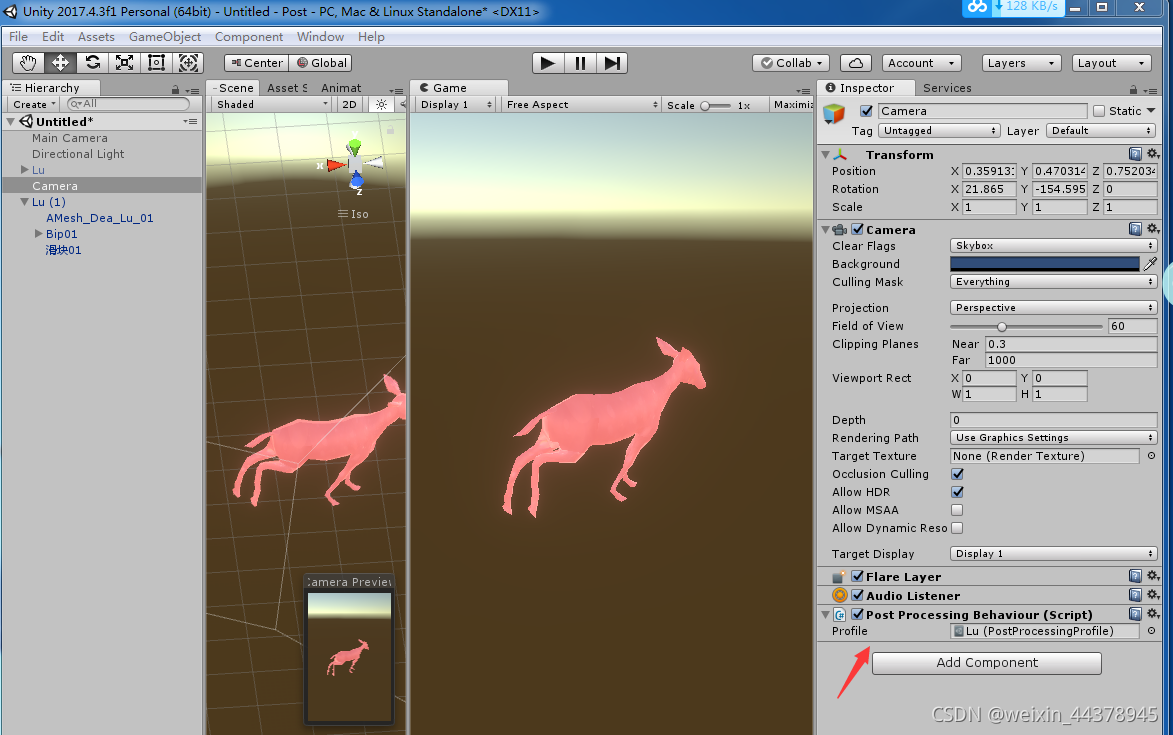This screenshot has height=735, width=1173.
Task: Click the GameObject cube icon in Inspector
Action: [834, 114]
